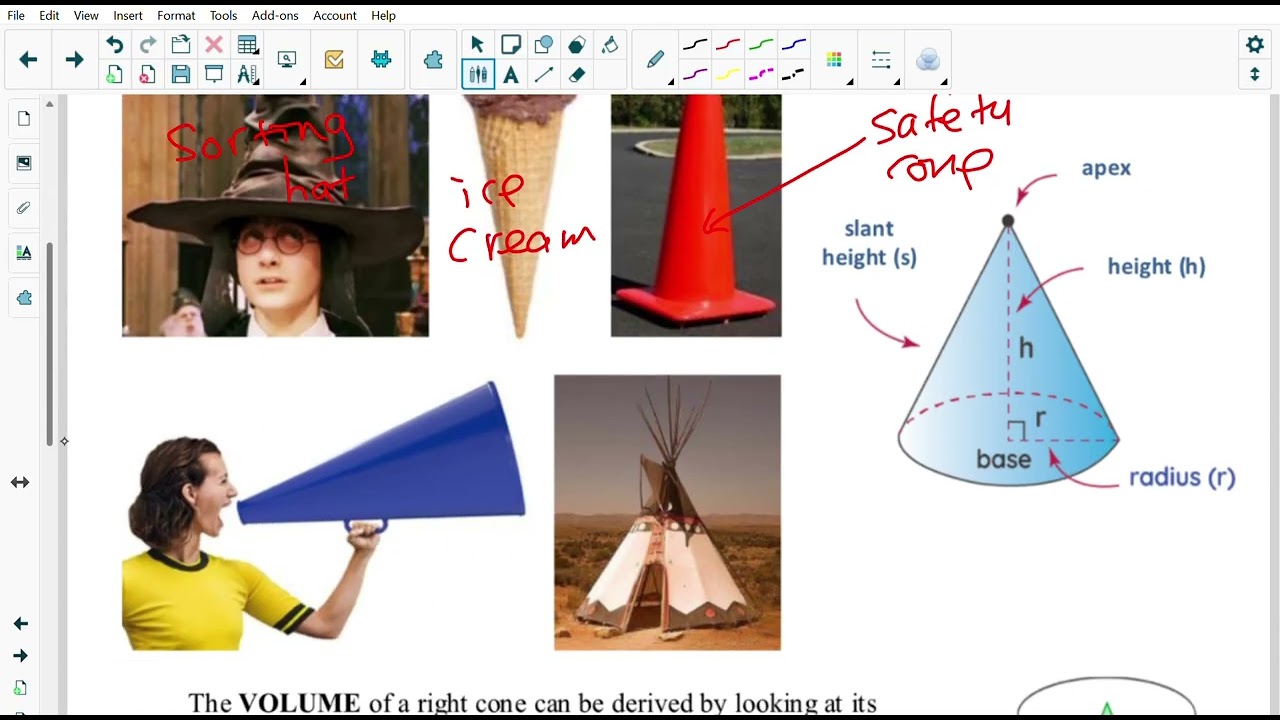Screen dimensions: 1280x720
Task: Open the View menu
Action: (x=87, y=15)
